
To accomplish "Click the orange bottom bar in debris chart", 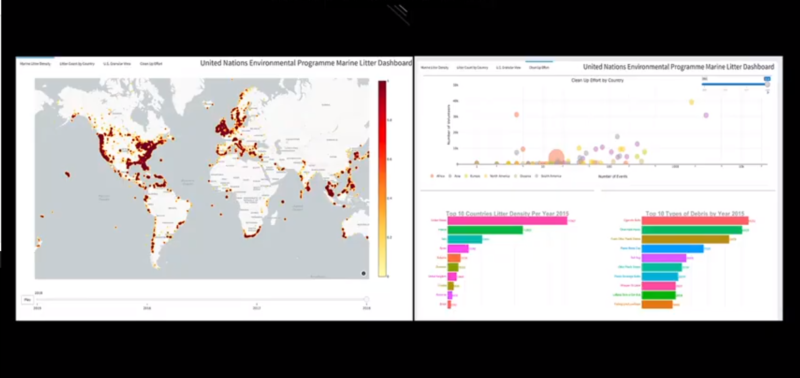I will coord(657,305).
